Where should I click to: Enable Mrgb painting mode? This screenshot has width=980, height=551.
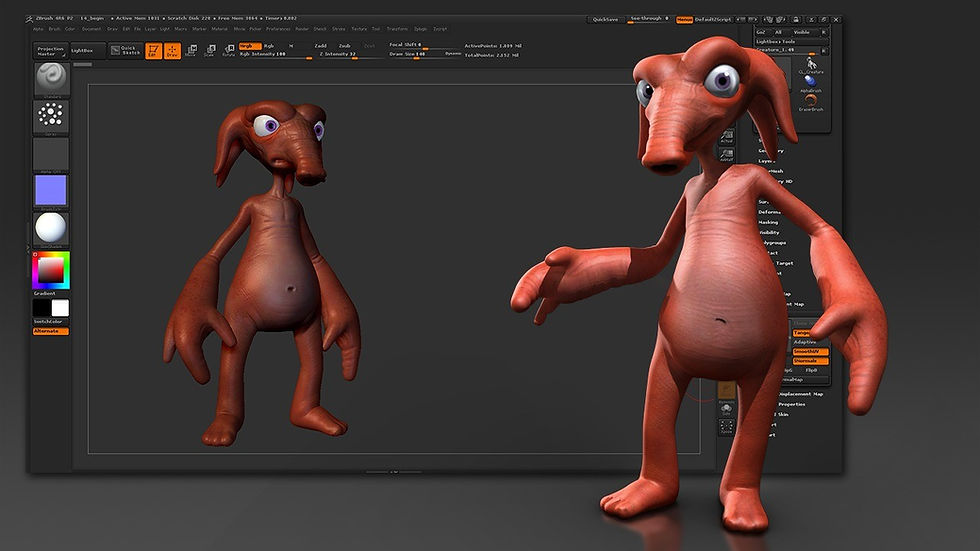[x=249, y=46]
